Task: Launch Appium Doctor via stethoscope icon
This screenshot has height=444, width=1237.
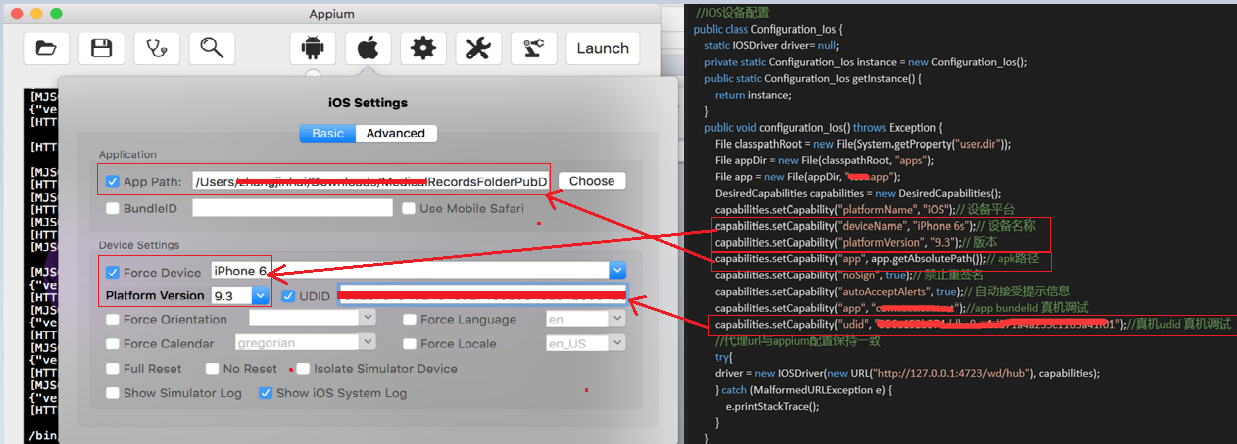Action: 156,47
